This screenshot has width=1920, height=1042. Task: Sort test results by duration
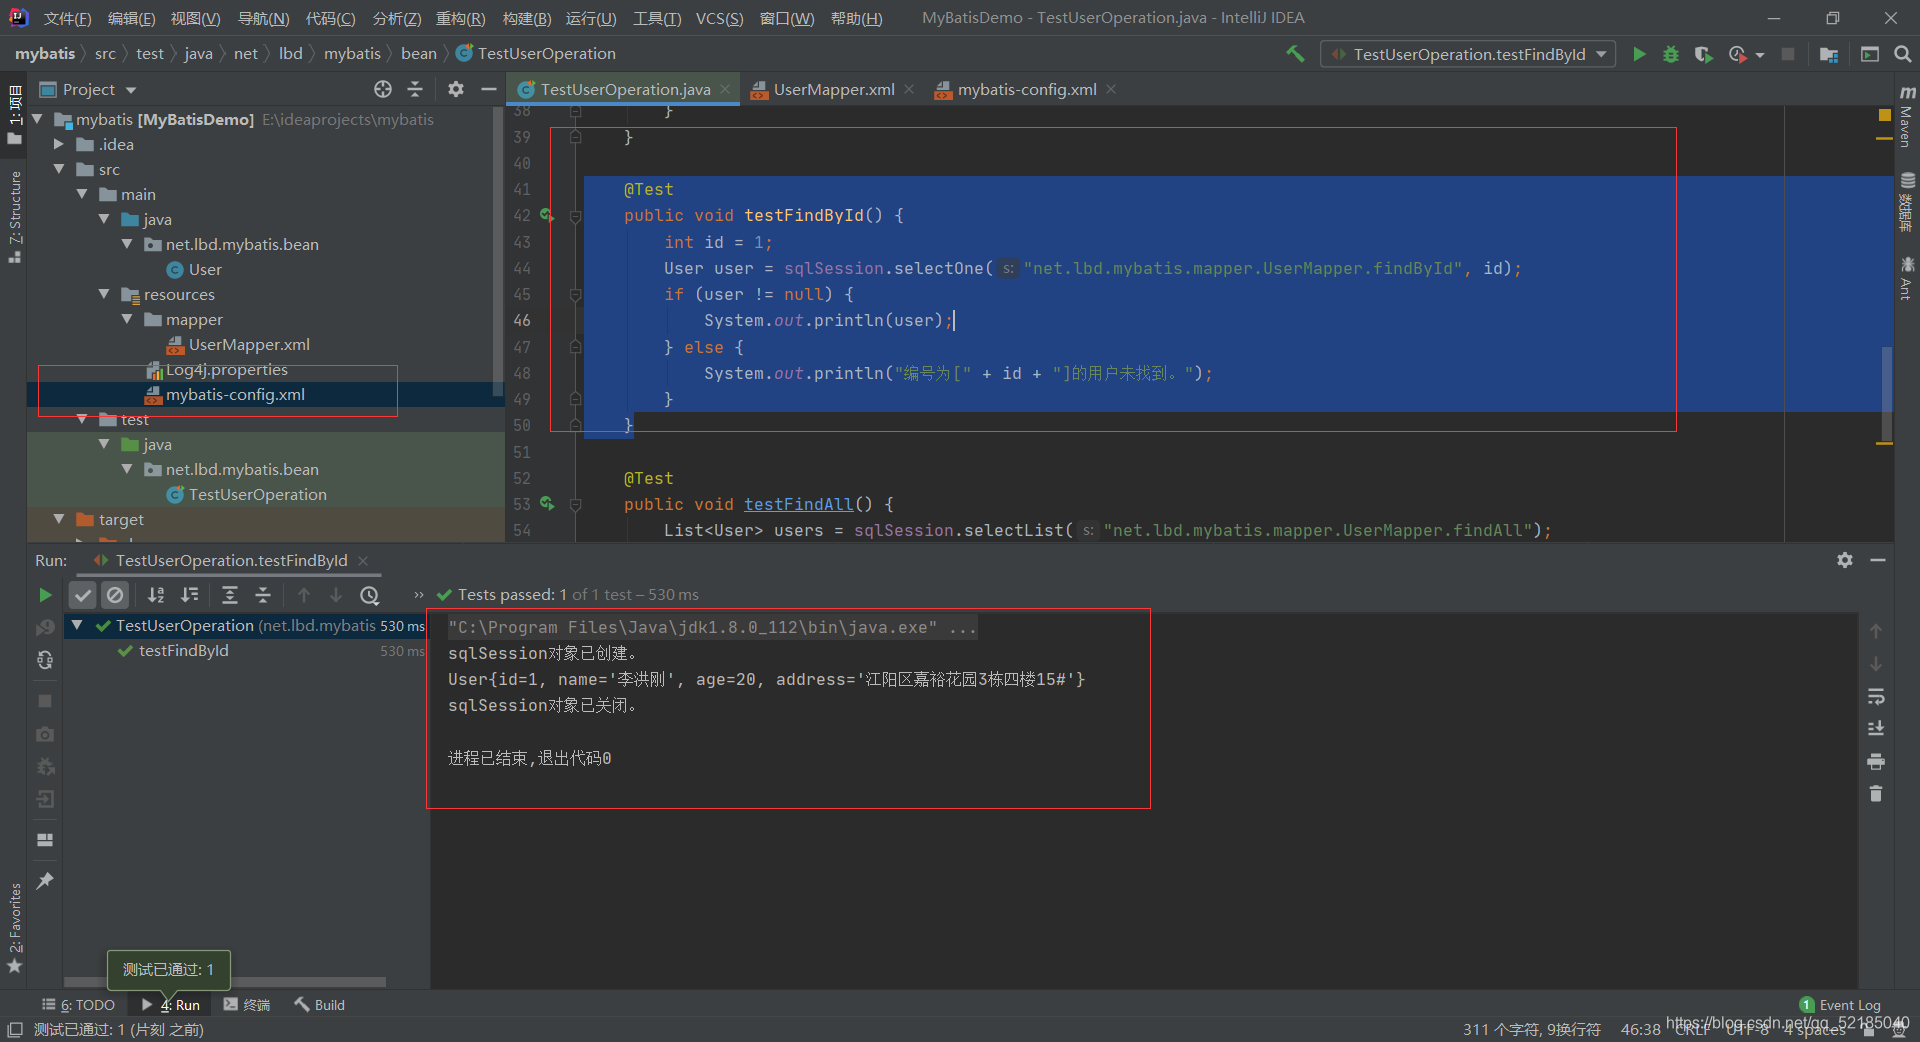[190, 595]
